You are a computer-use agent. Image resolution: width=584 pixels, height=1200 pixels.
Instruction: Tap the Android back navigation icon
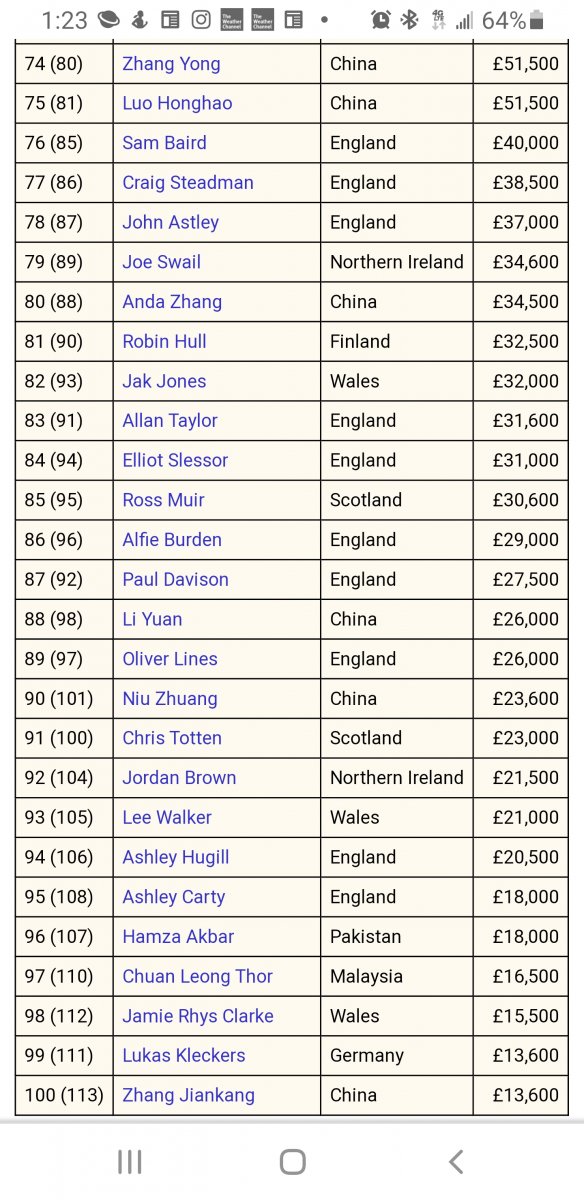click(456, 1161)
